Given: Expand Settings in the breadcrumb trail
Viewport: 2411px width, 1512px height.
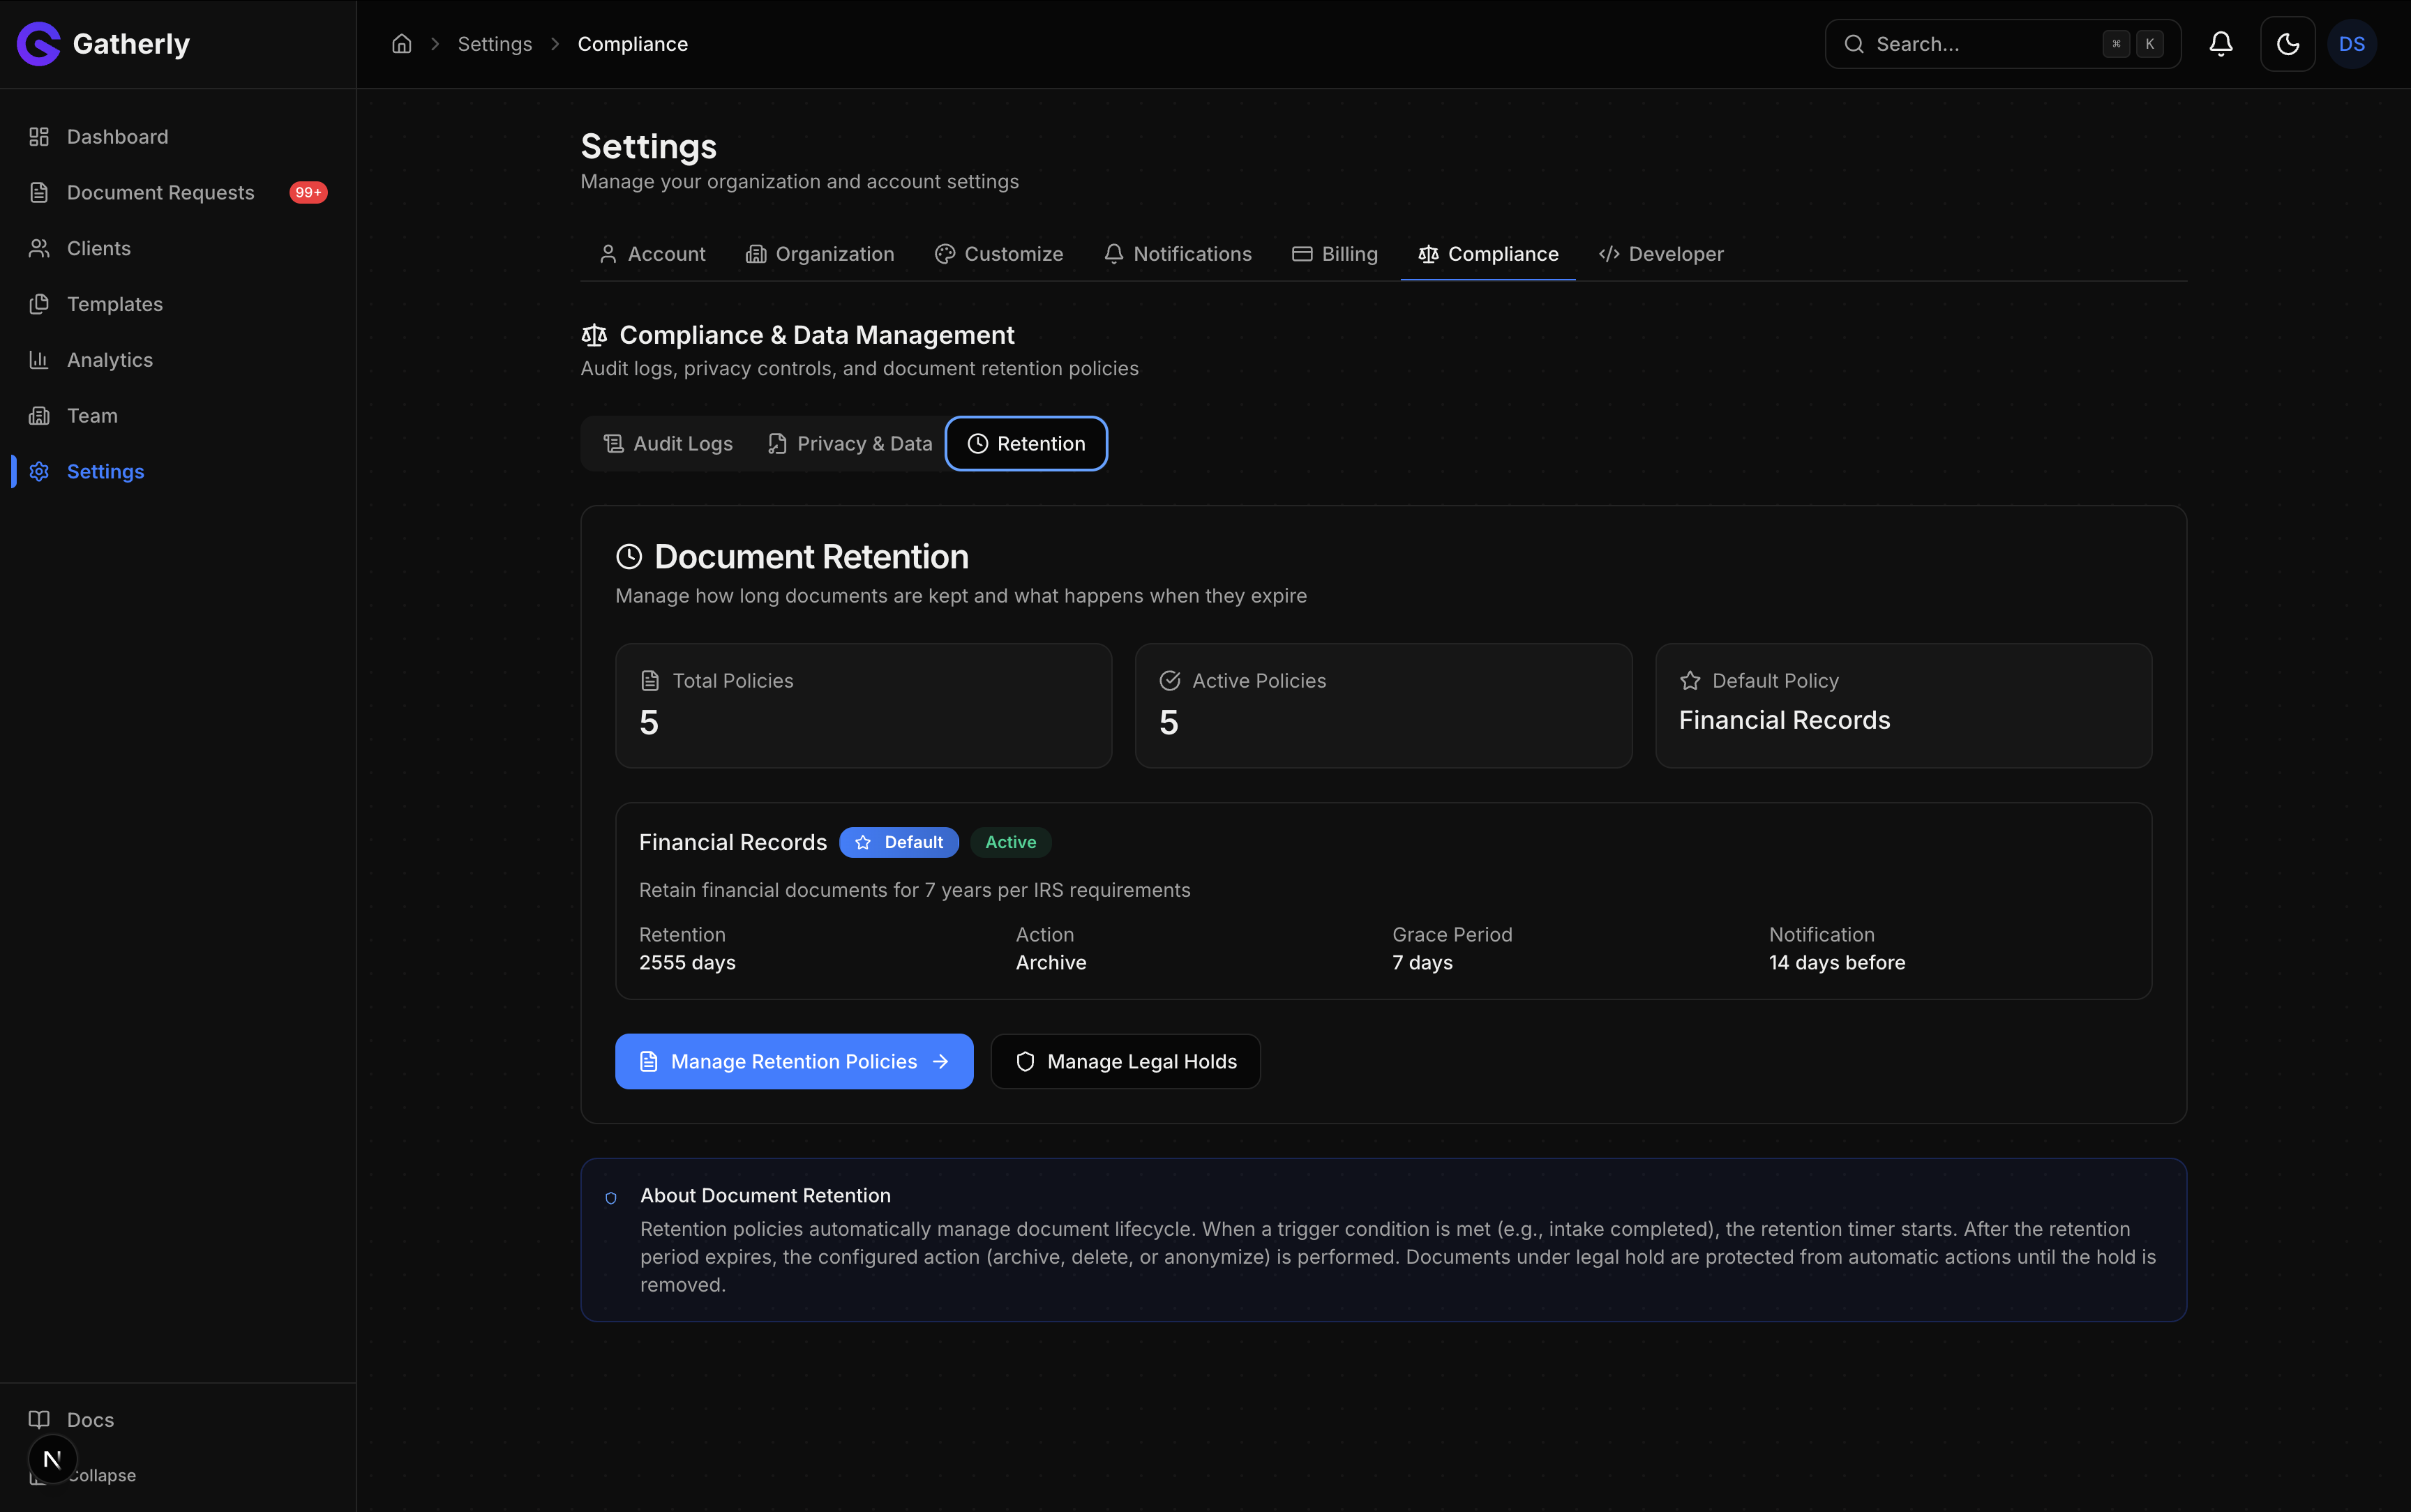Looking at the screenshot, I should [x=495, y=43].
